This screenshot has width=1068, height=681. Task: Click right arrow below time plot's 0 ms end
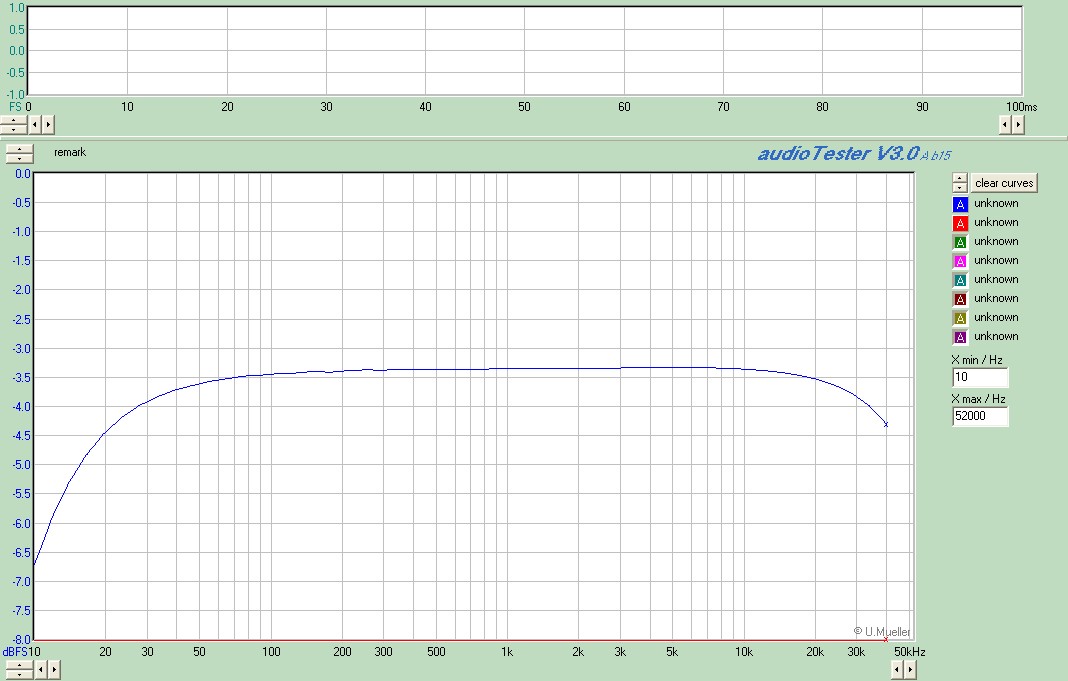(48, 125)
